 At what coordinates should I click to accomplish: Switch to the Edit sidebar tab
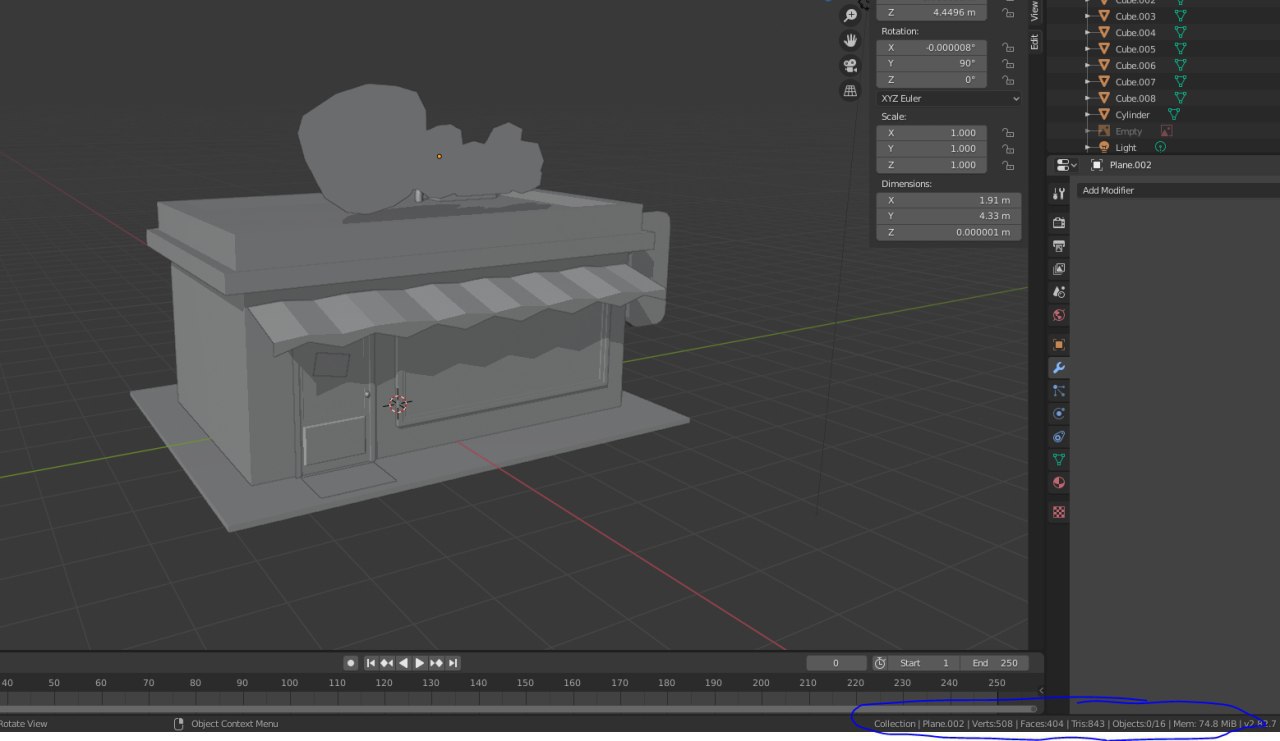(1035, 41)
